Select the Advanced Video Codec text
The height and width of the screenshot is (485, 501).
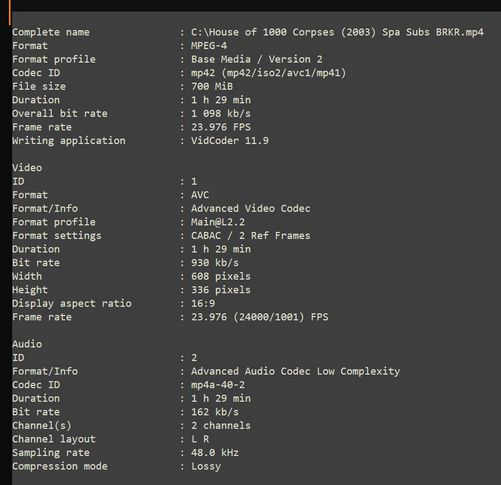tap(250, 209)
